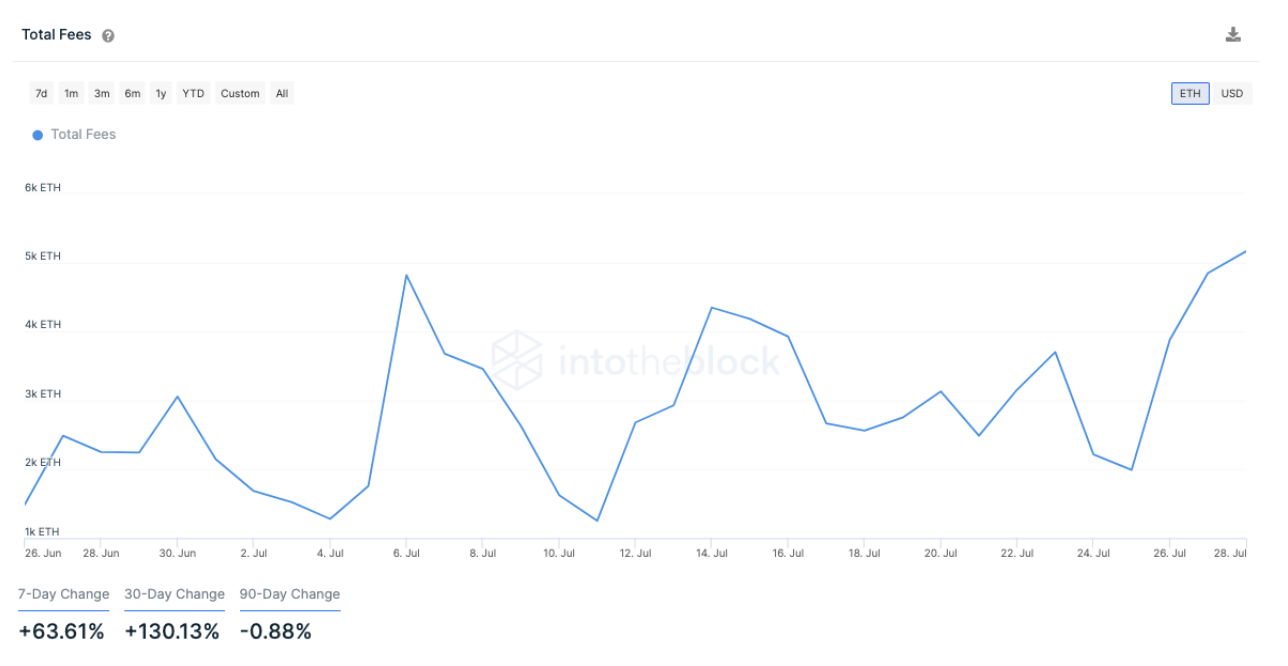Set range to 1y

click(161, 94)
